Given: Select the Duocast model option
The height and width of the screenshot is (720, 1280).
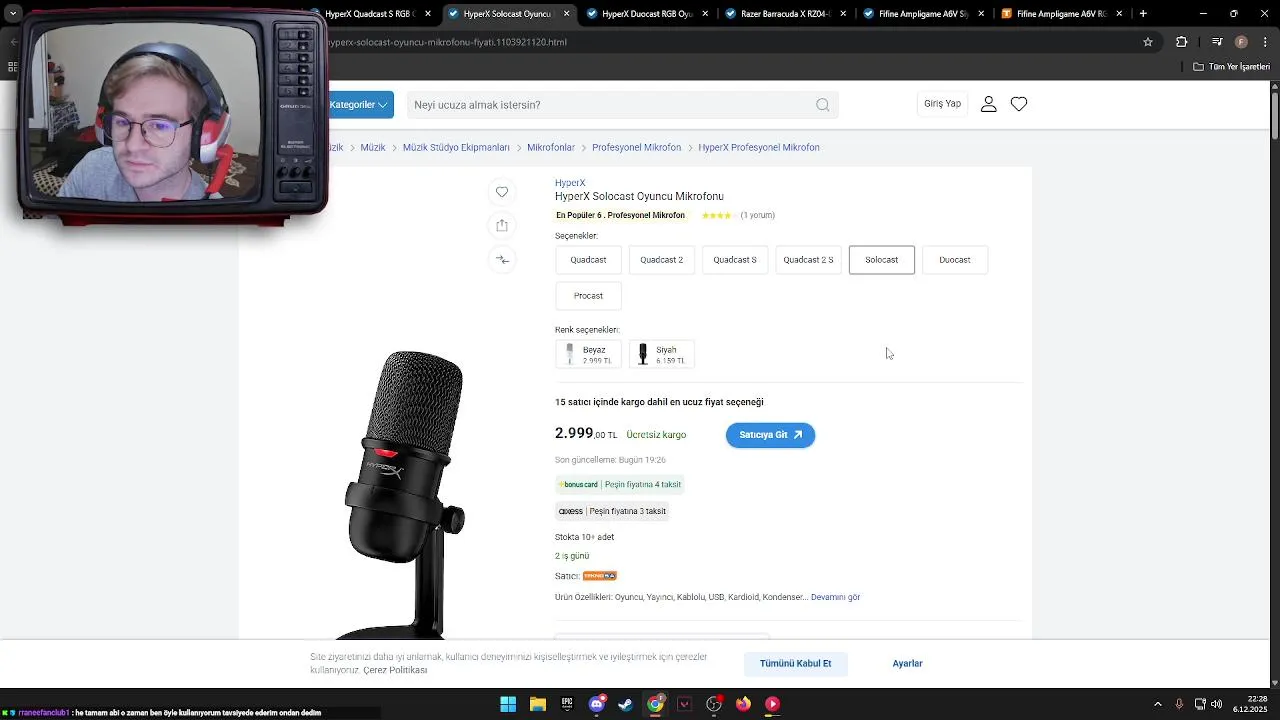Looking at the screenshot, I should point(955,260).
